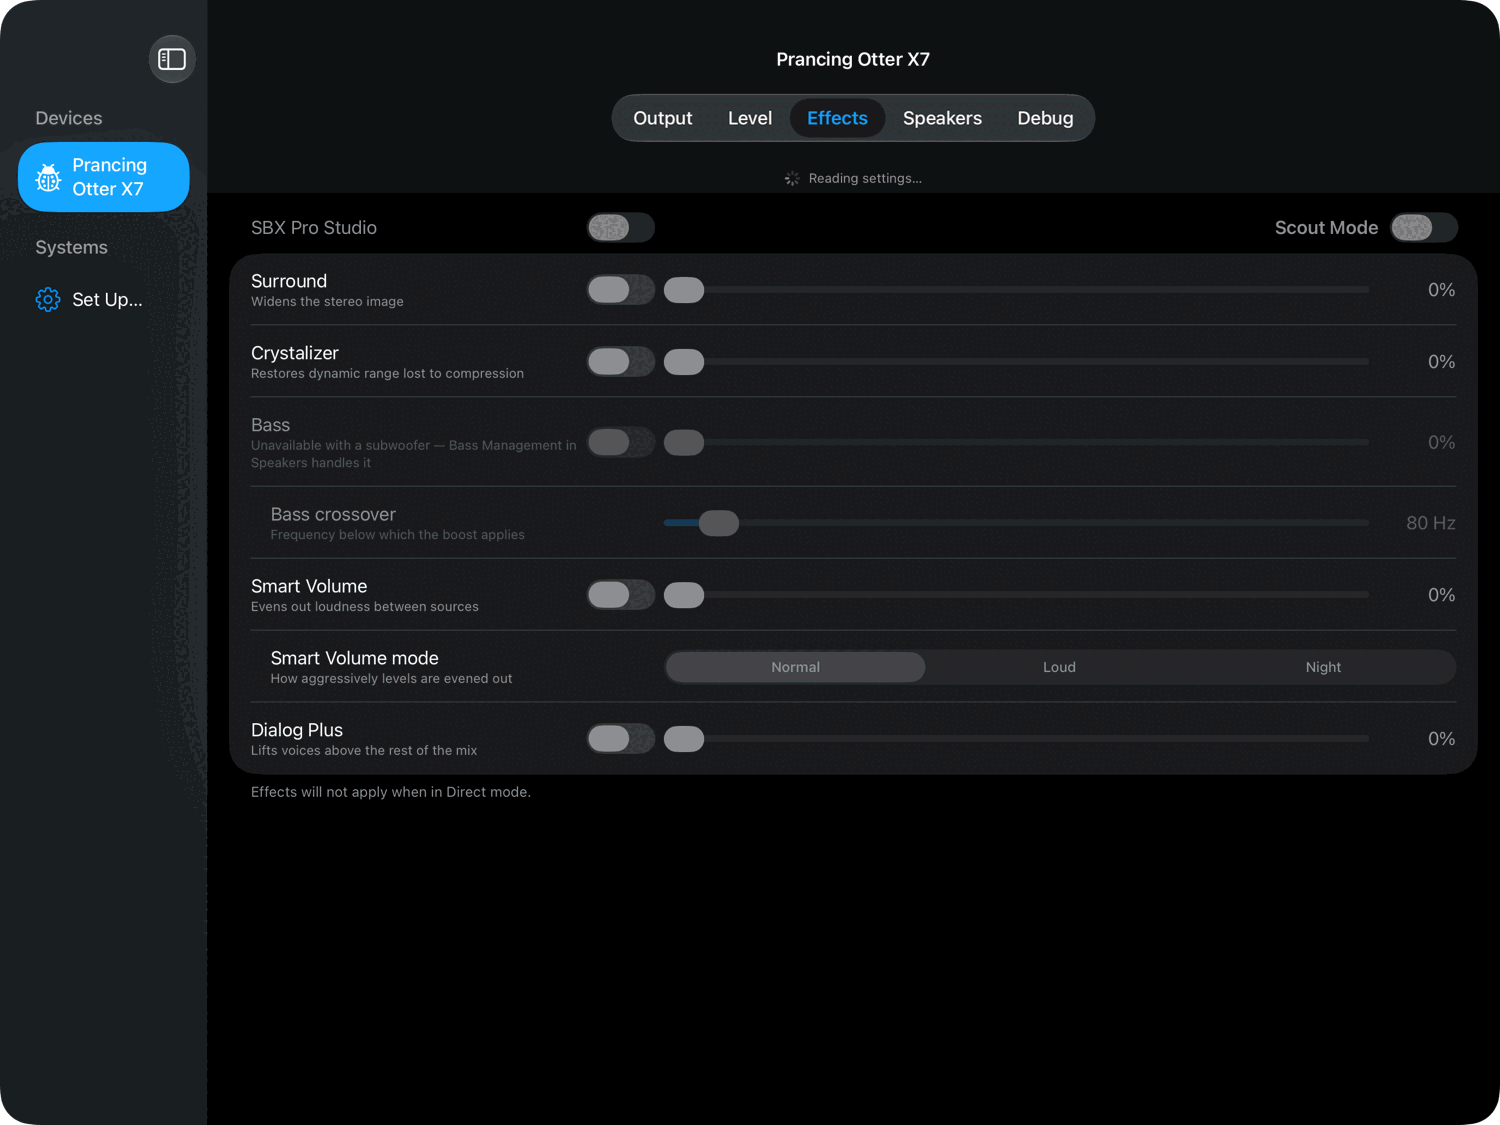The height and width of the screenshot is (1125, 1500).
Task: Click the Prancing Otter X7 window title
Action: click(x=853, y=59)
